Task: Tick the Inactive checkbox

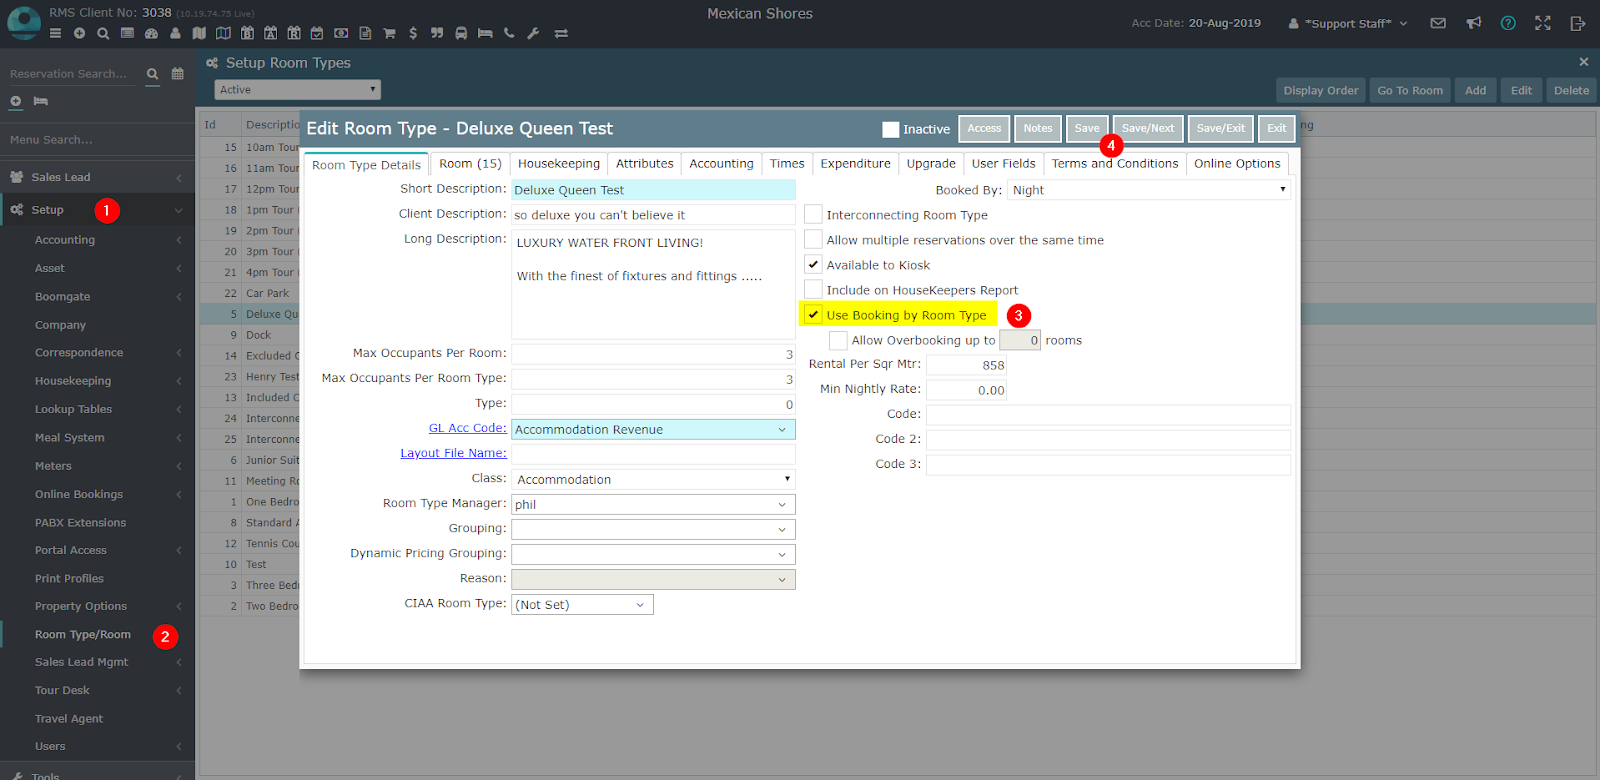Action: pyautogui.click(x=891, y=129)
